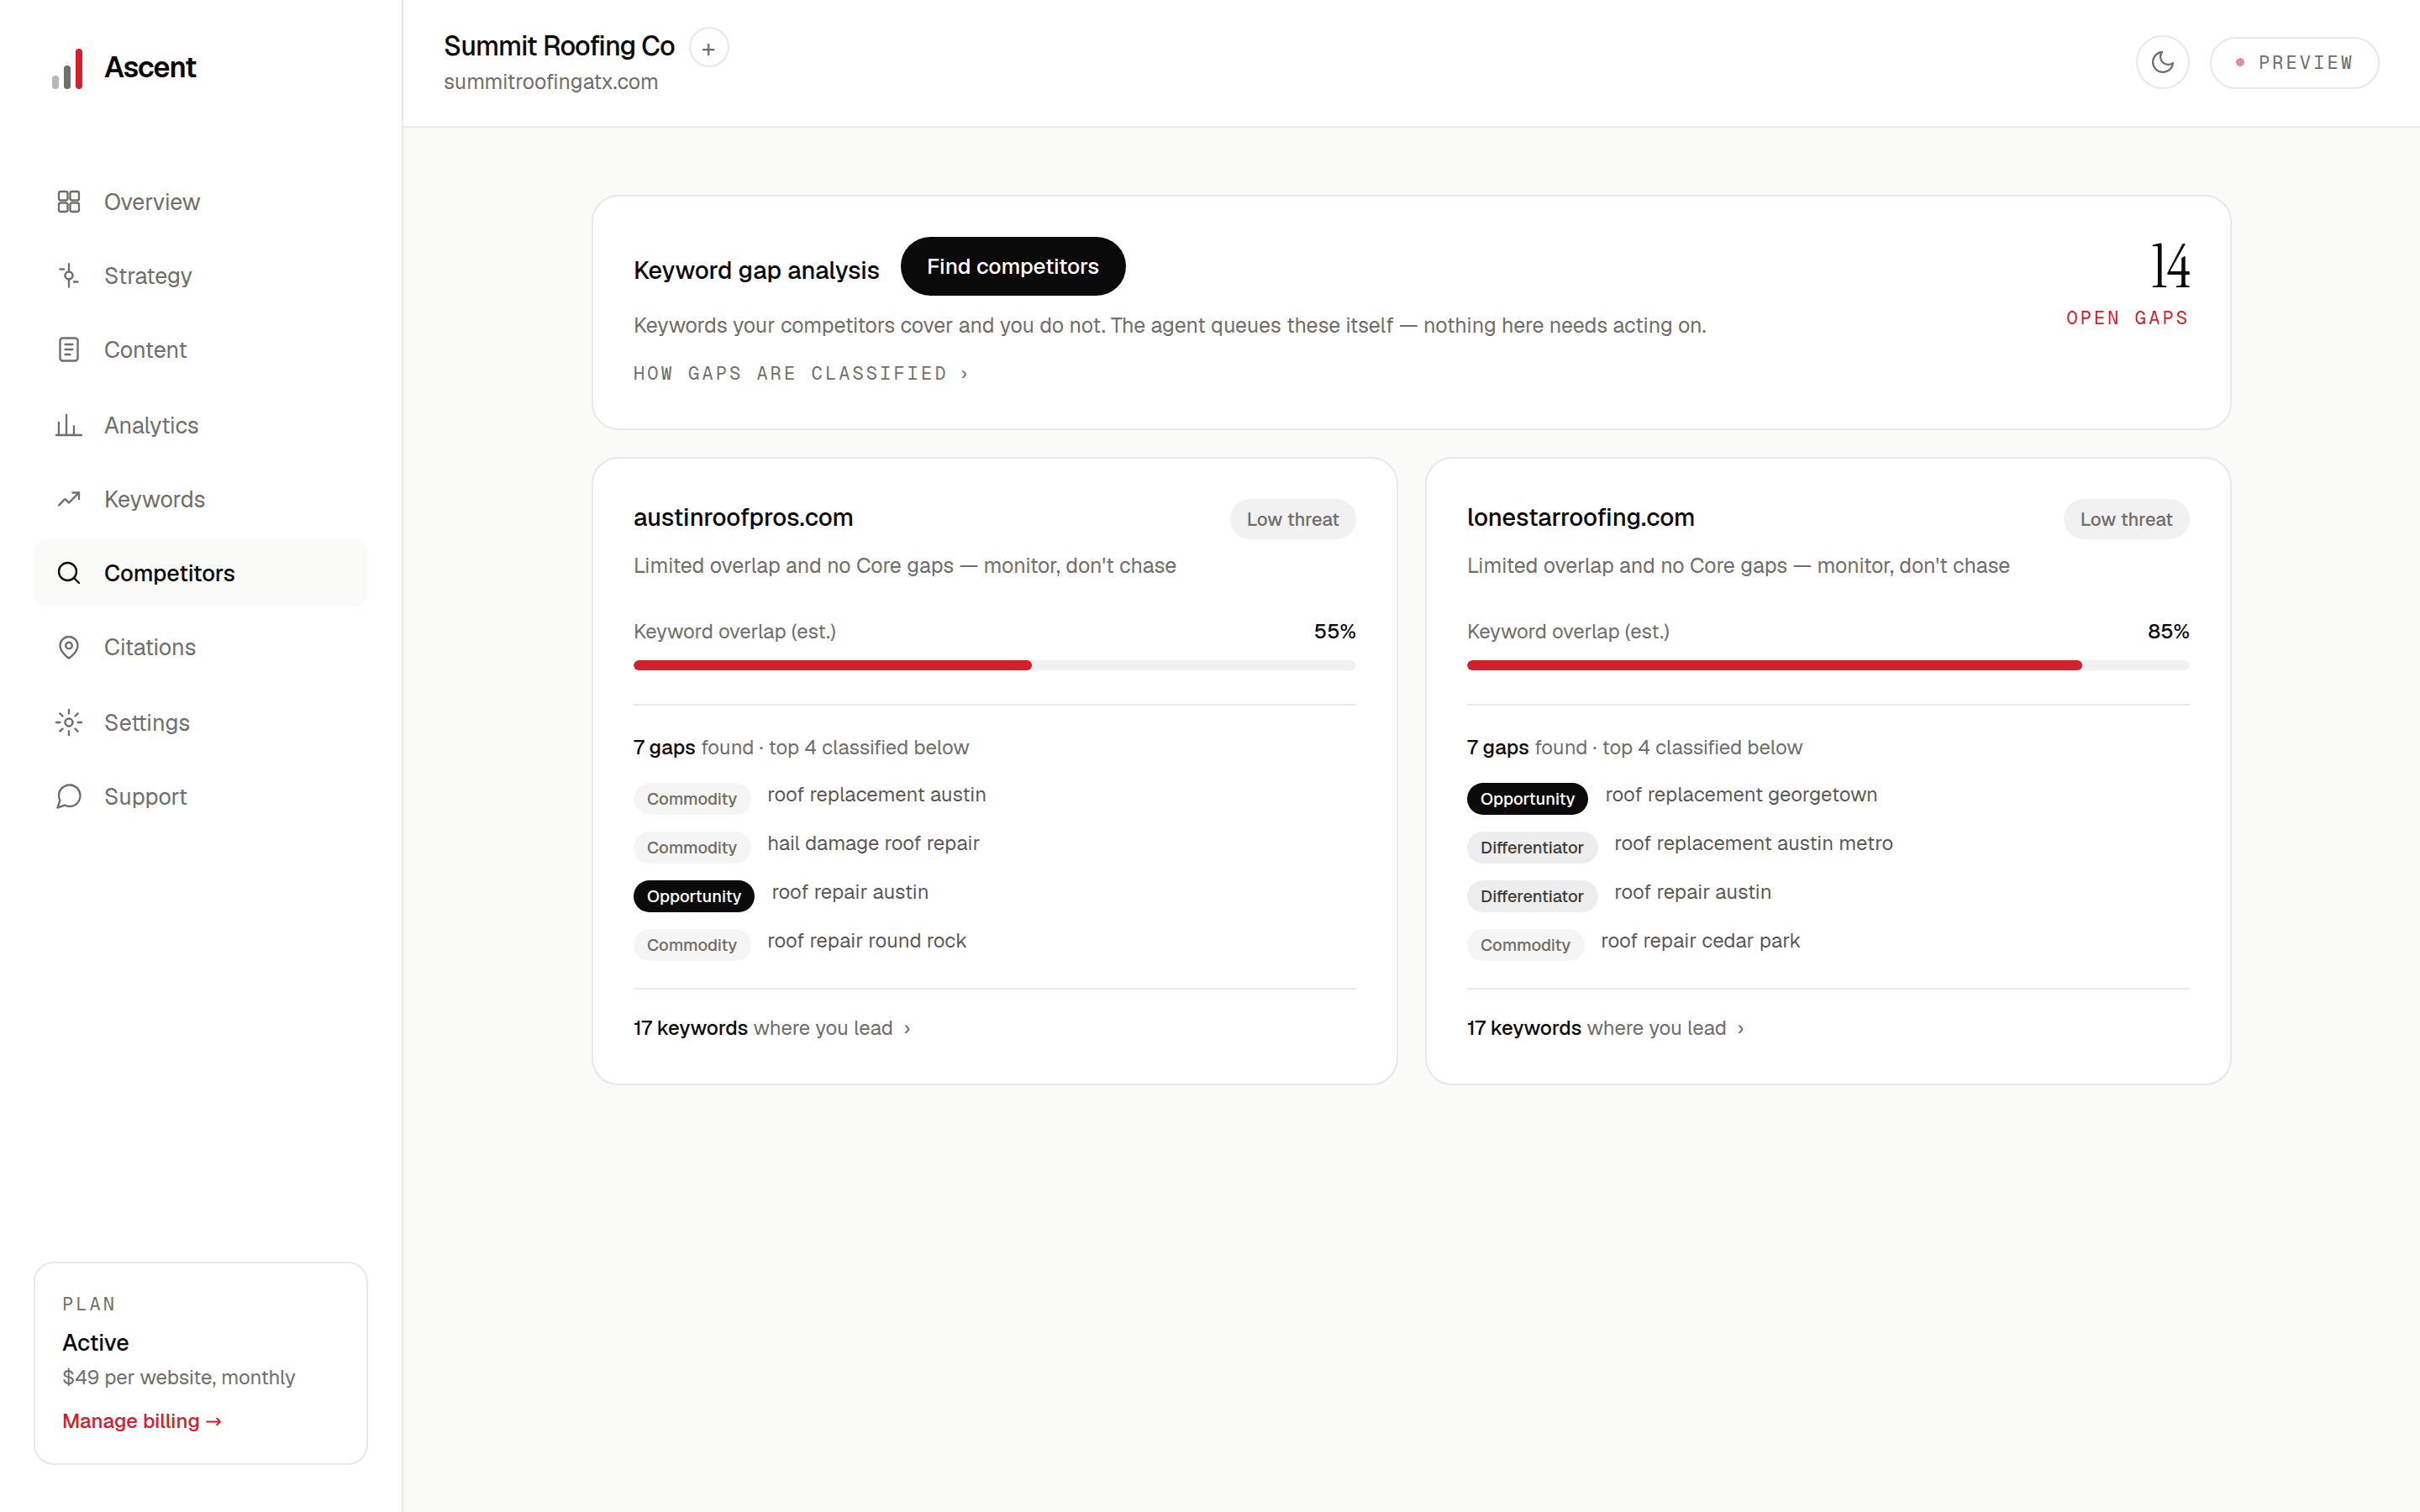
Task: Click the PREVIEW pill button
Action: (2293, 63)
